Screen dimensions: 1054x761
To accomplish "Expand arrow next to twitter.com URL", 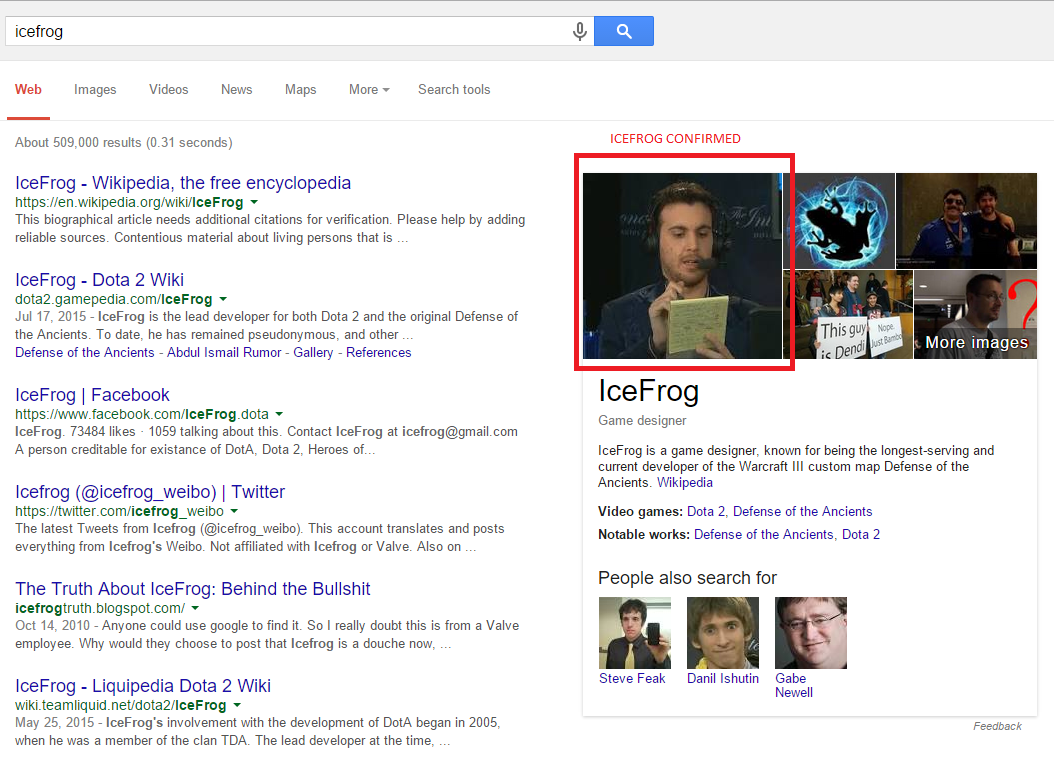I will point(234,511).
